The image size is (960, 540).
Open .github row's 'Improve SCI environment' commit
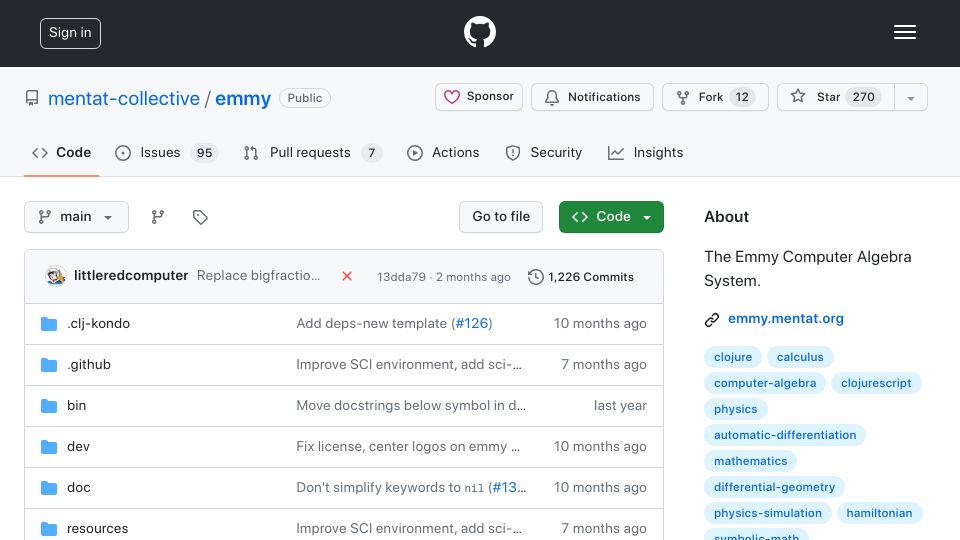pos(409,364)
